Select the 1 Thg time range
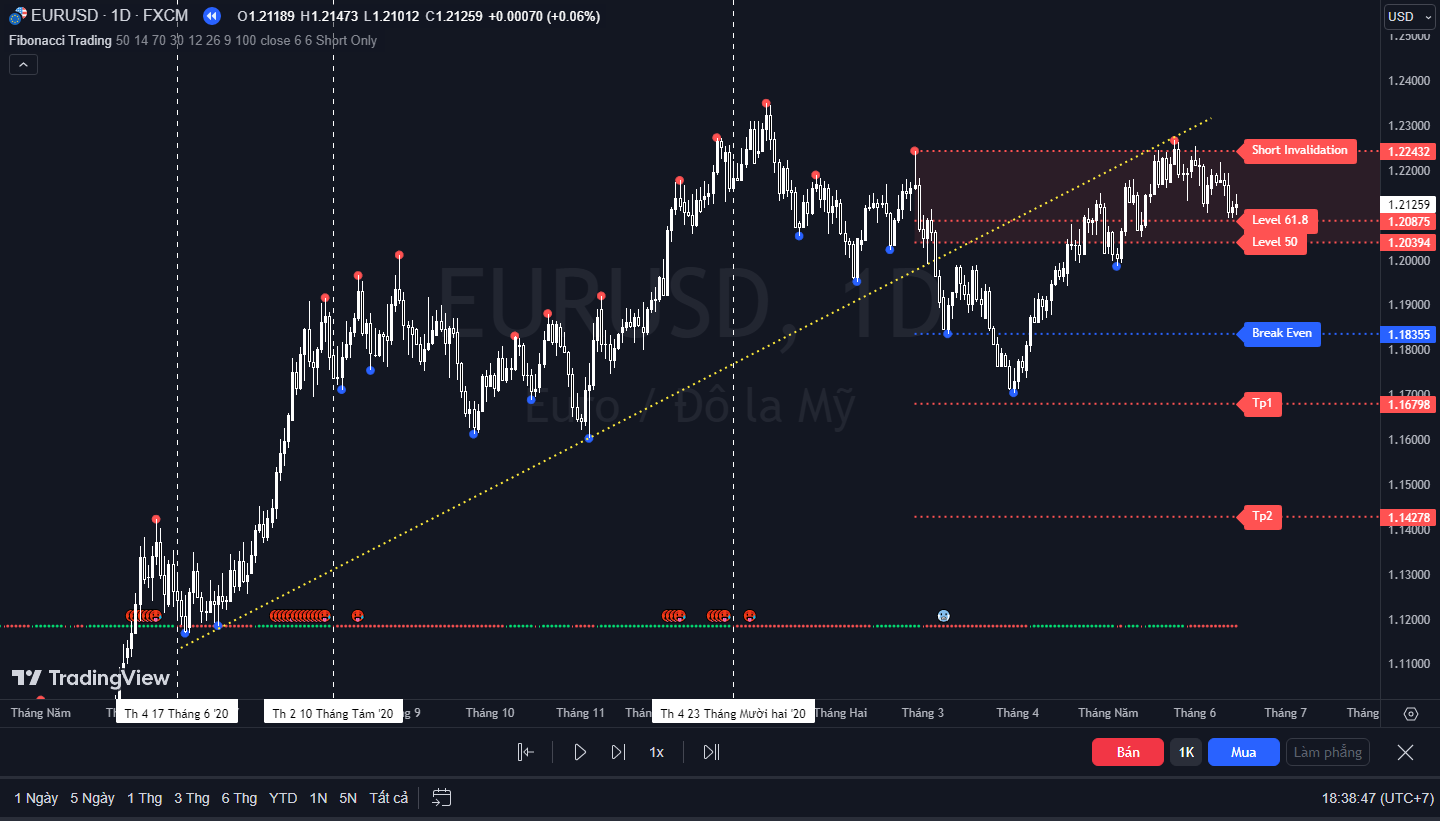1440x821 pixels. pos(144,798)
